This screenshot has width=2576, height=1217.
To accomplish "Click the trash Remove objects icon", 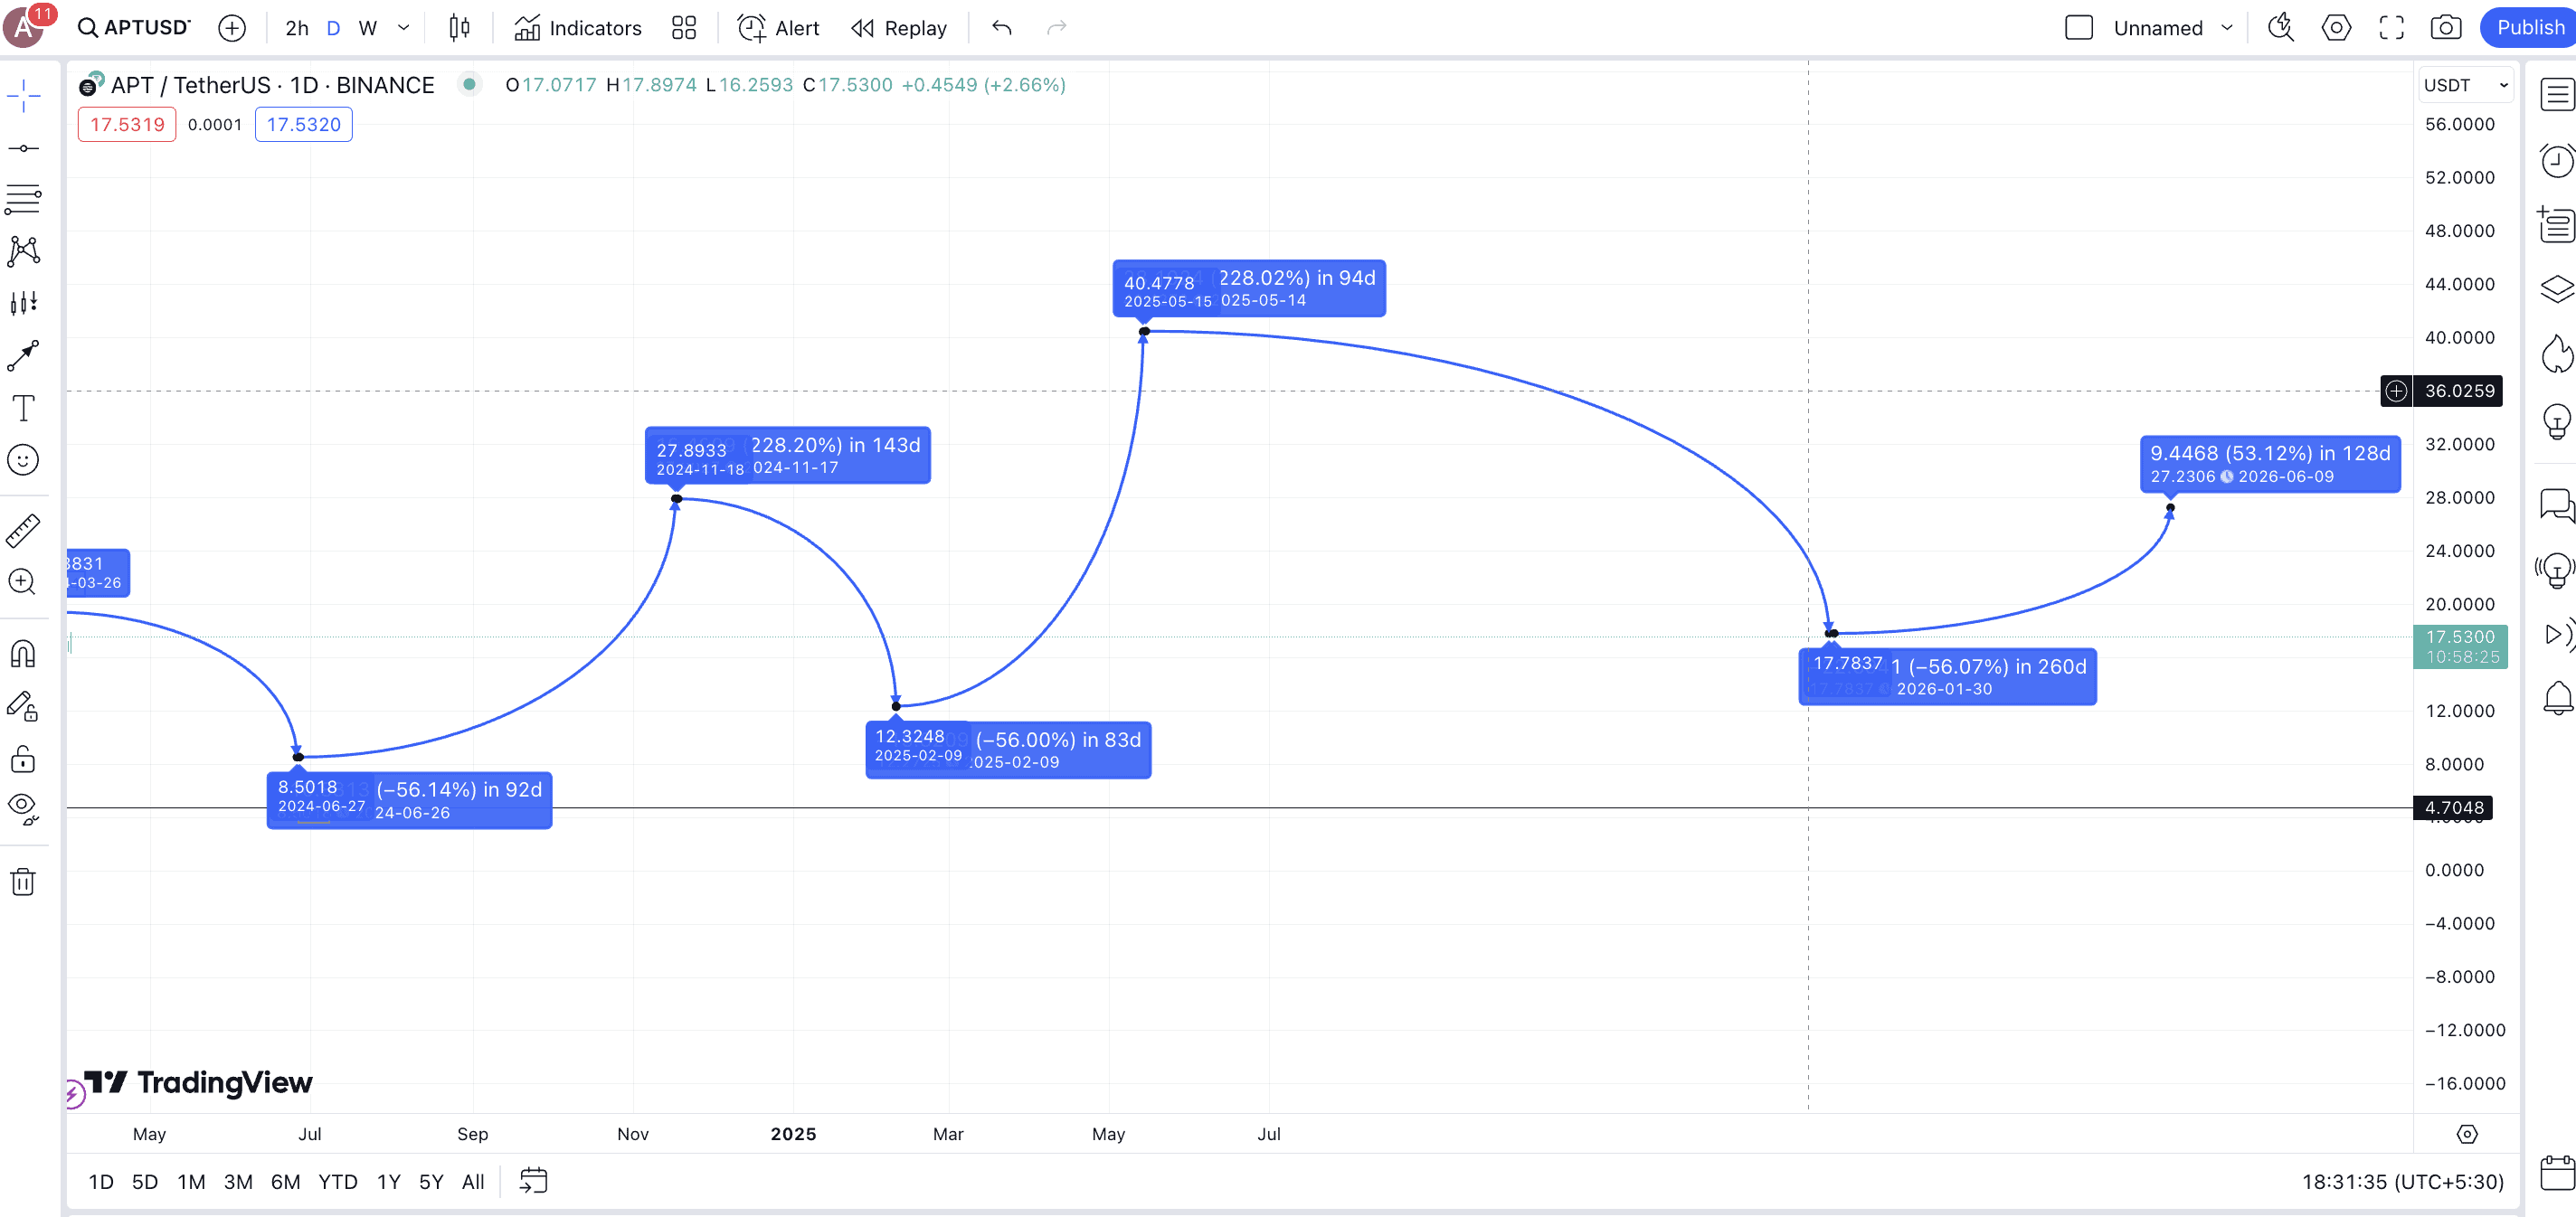I will point(23,882).
